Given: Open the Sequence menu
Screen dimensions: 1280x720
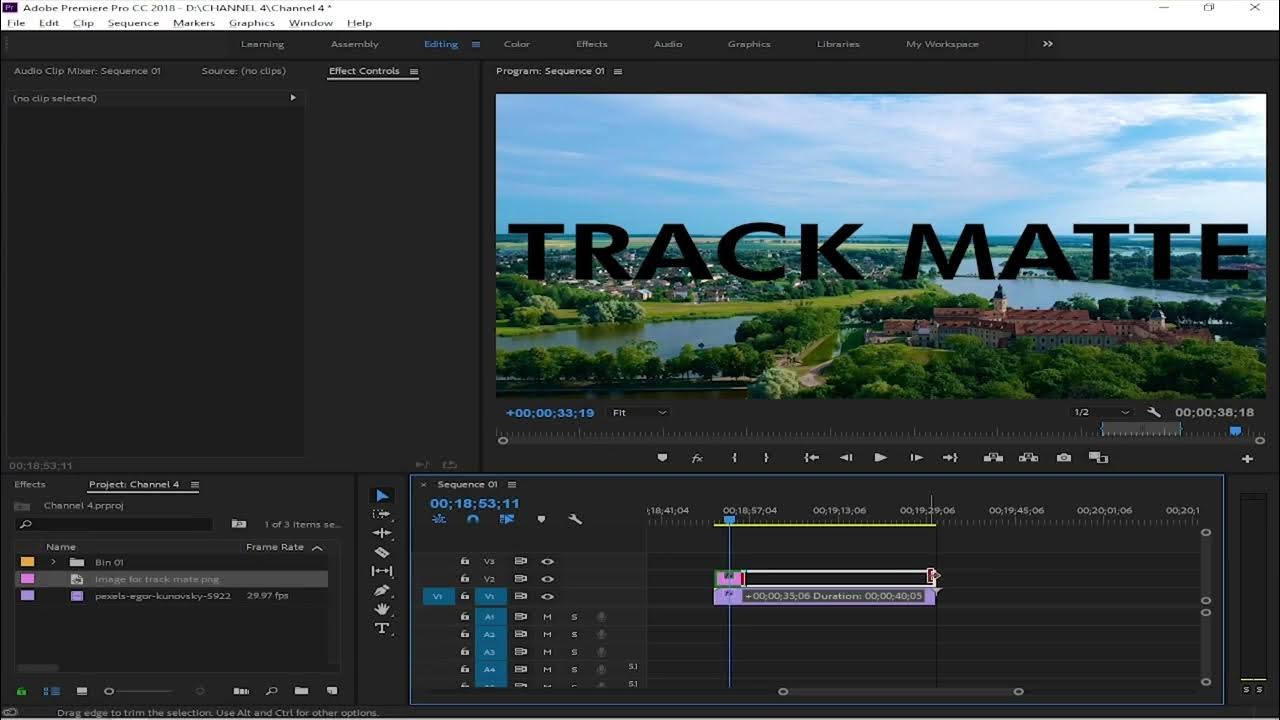Looking at the screenshot, I should [x=133, y=23].
